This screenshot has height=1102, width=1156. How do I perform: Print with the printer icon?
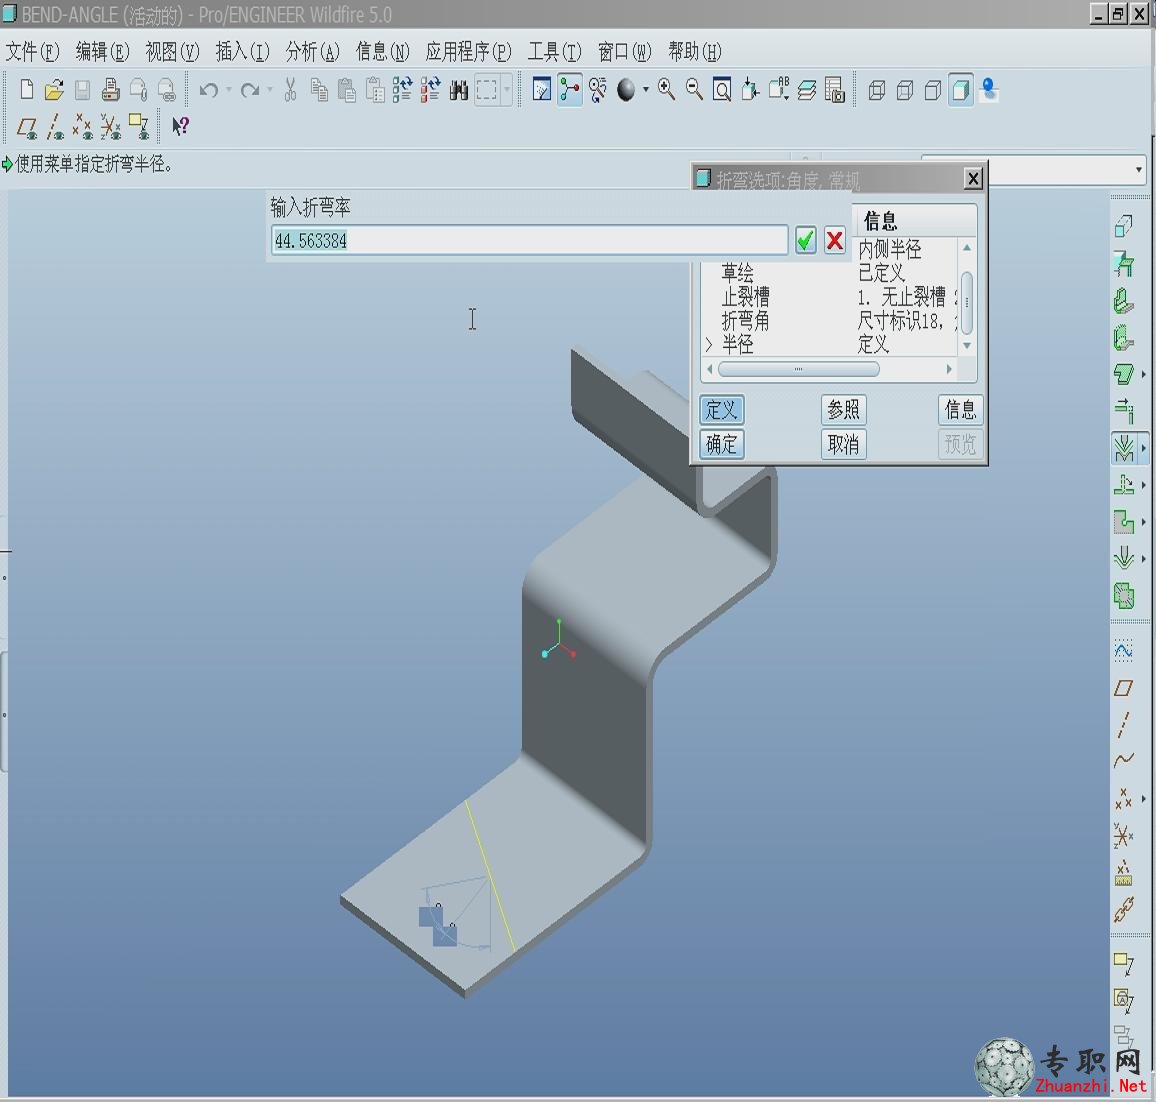111,90
